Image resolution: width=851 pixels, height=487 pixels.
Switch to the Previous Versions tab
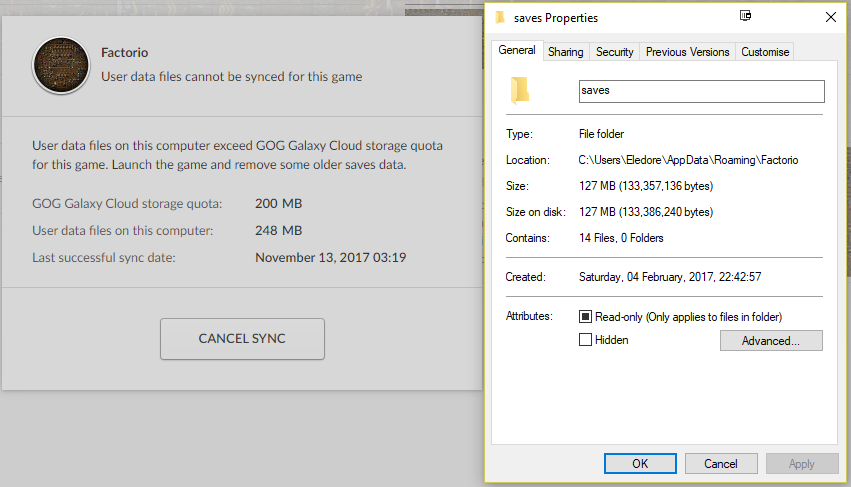tap(687, 52)
